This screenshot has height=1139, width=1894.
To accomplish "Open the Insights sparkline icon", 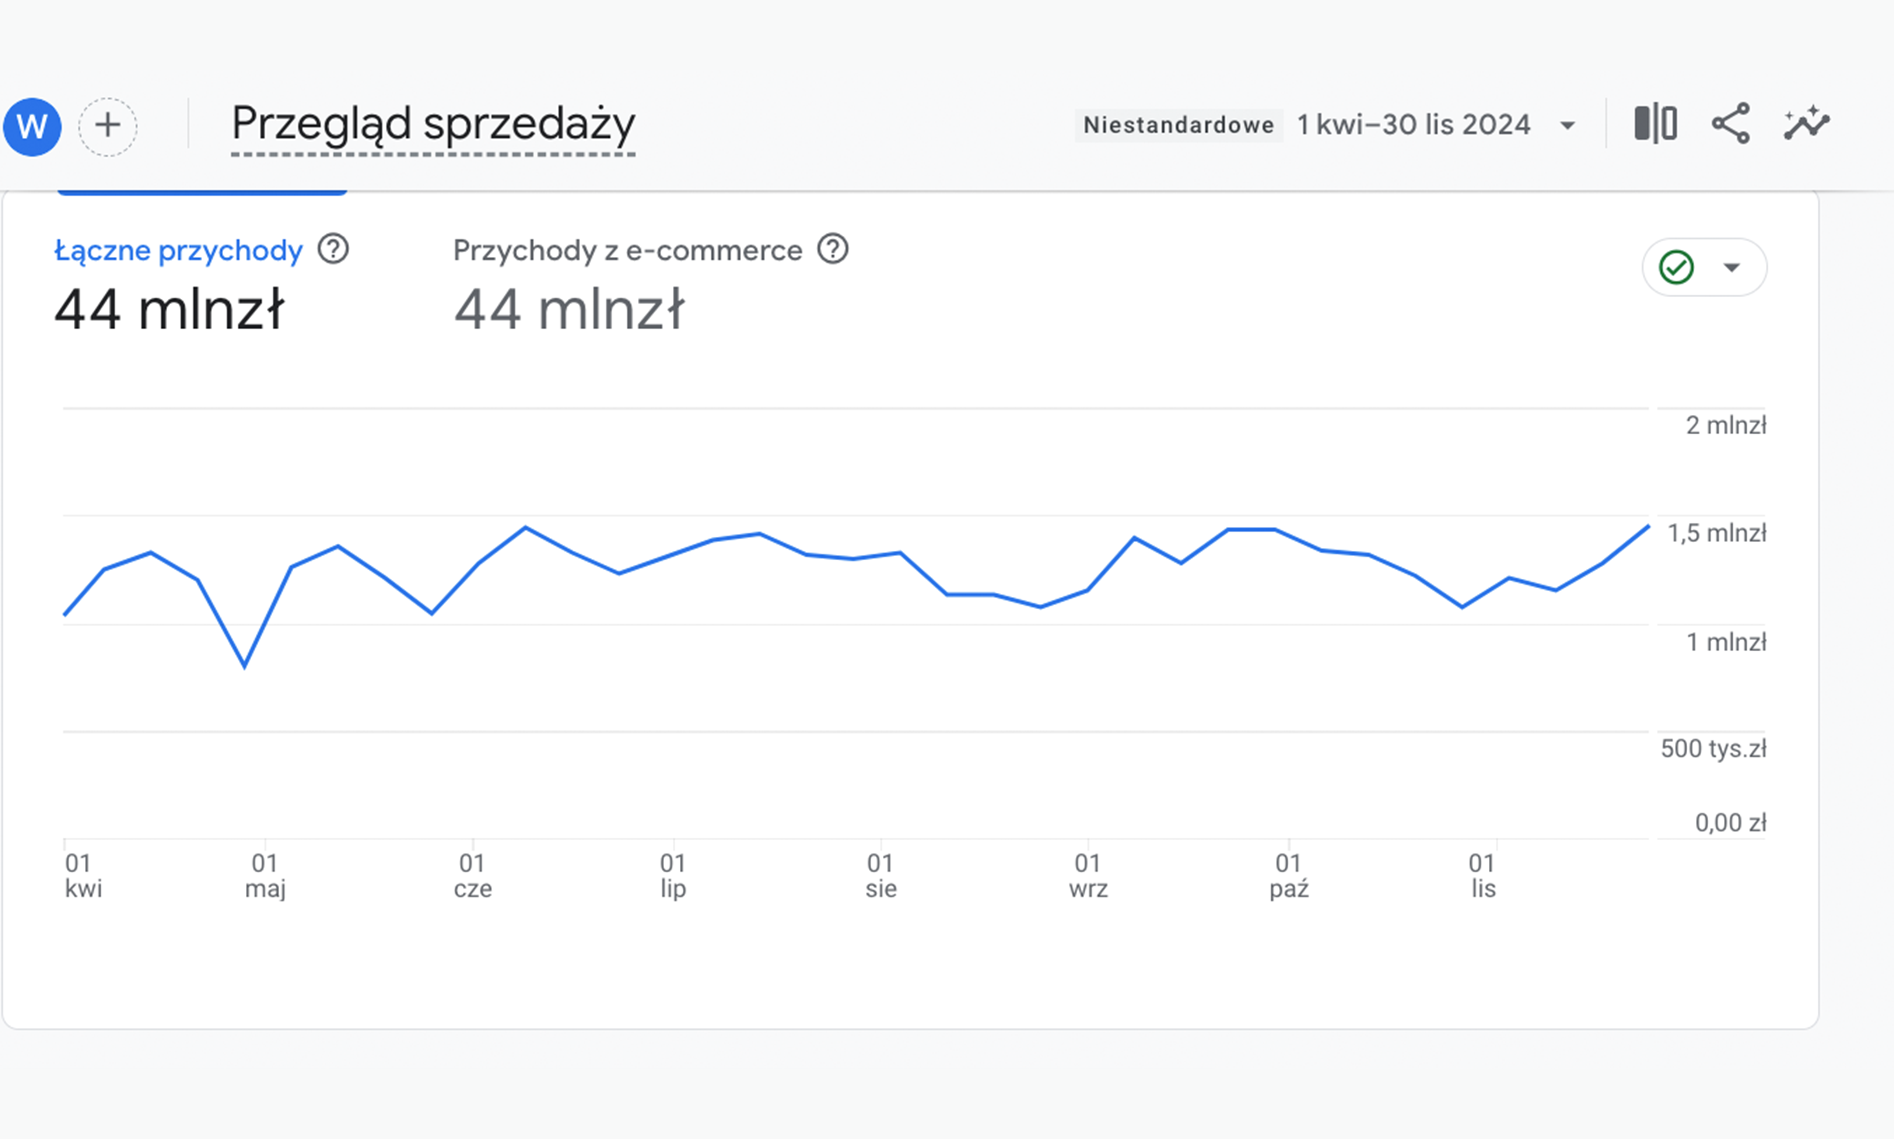I will tap(1806, 124).
